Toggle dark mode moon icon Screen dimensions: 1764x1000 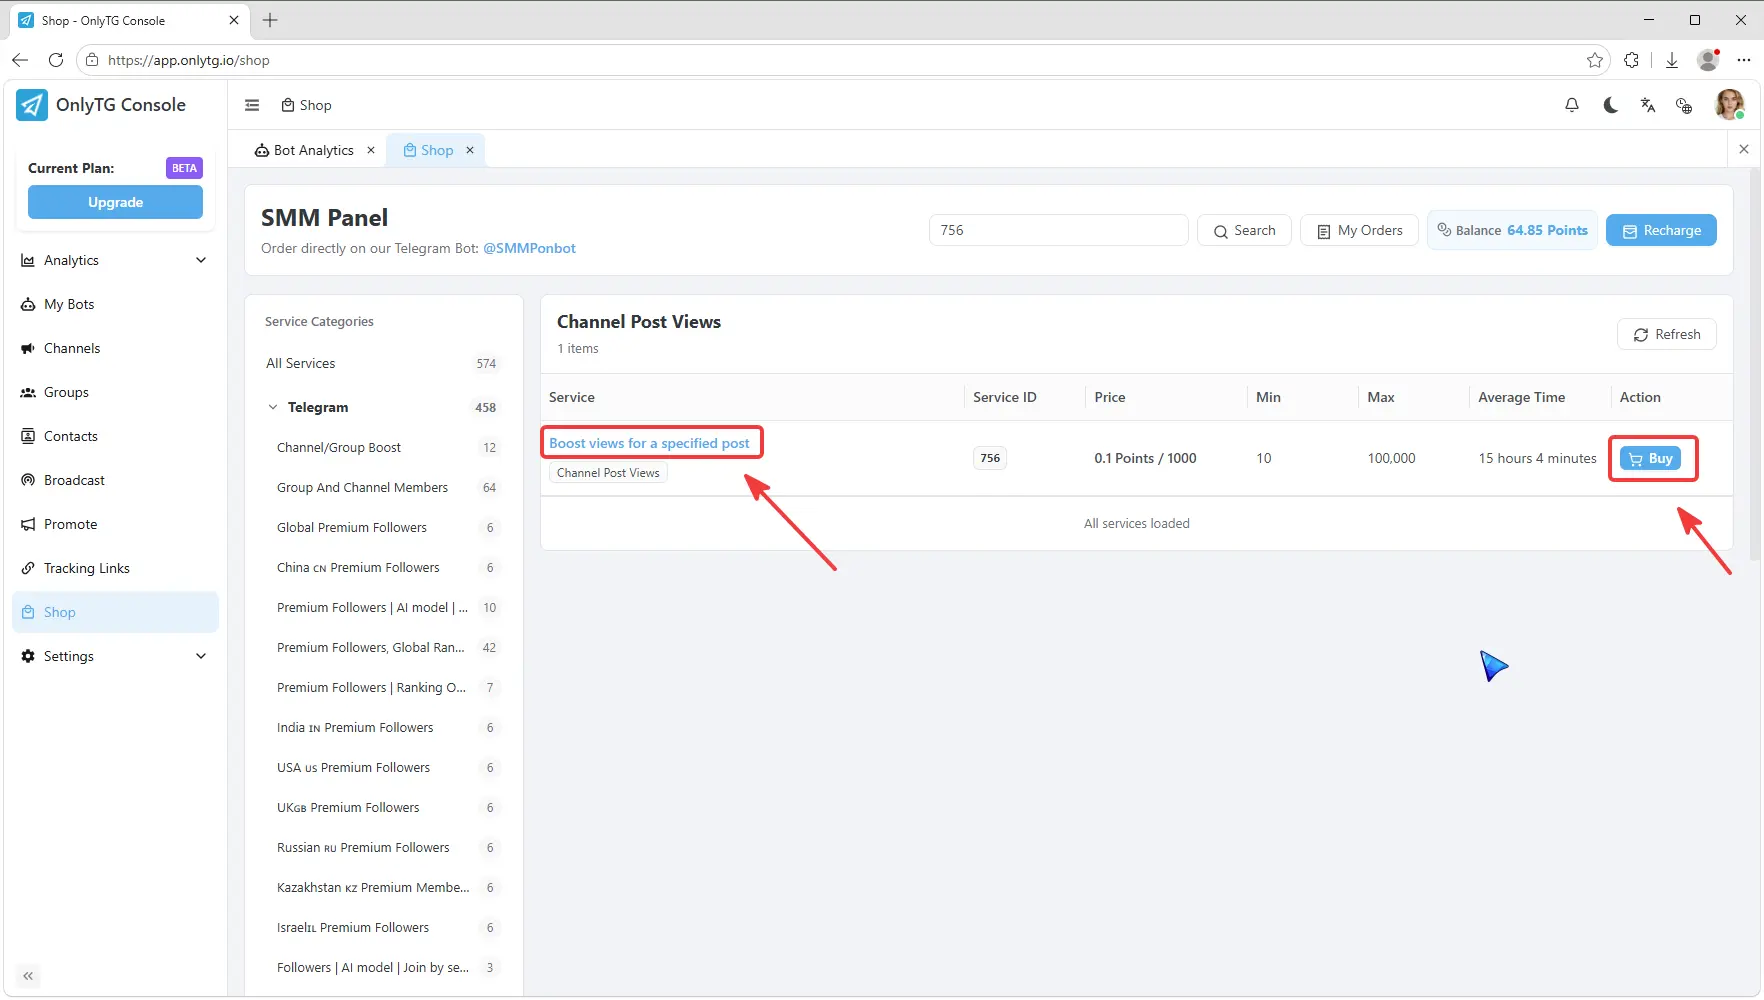(1610, 105)
